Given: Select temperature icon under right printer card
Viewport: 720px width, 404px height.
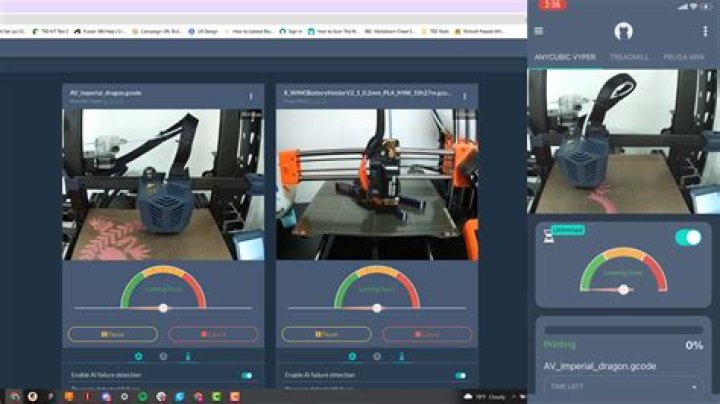Looking at the screenshot, I should (402, 356).
